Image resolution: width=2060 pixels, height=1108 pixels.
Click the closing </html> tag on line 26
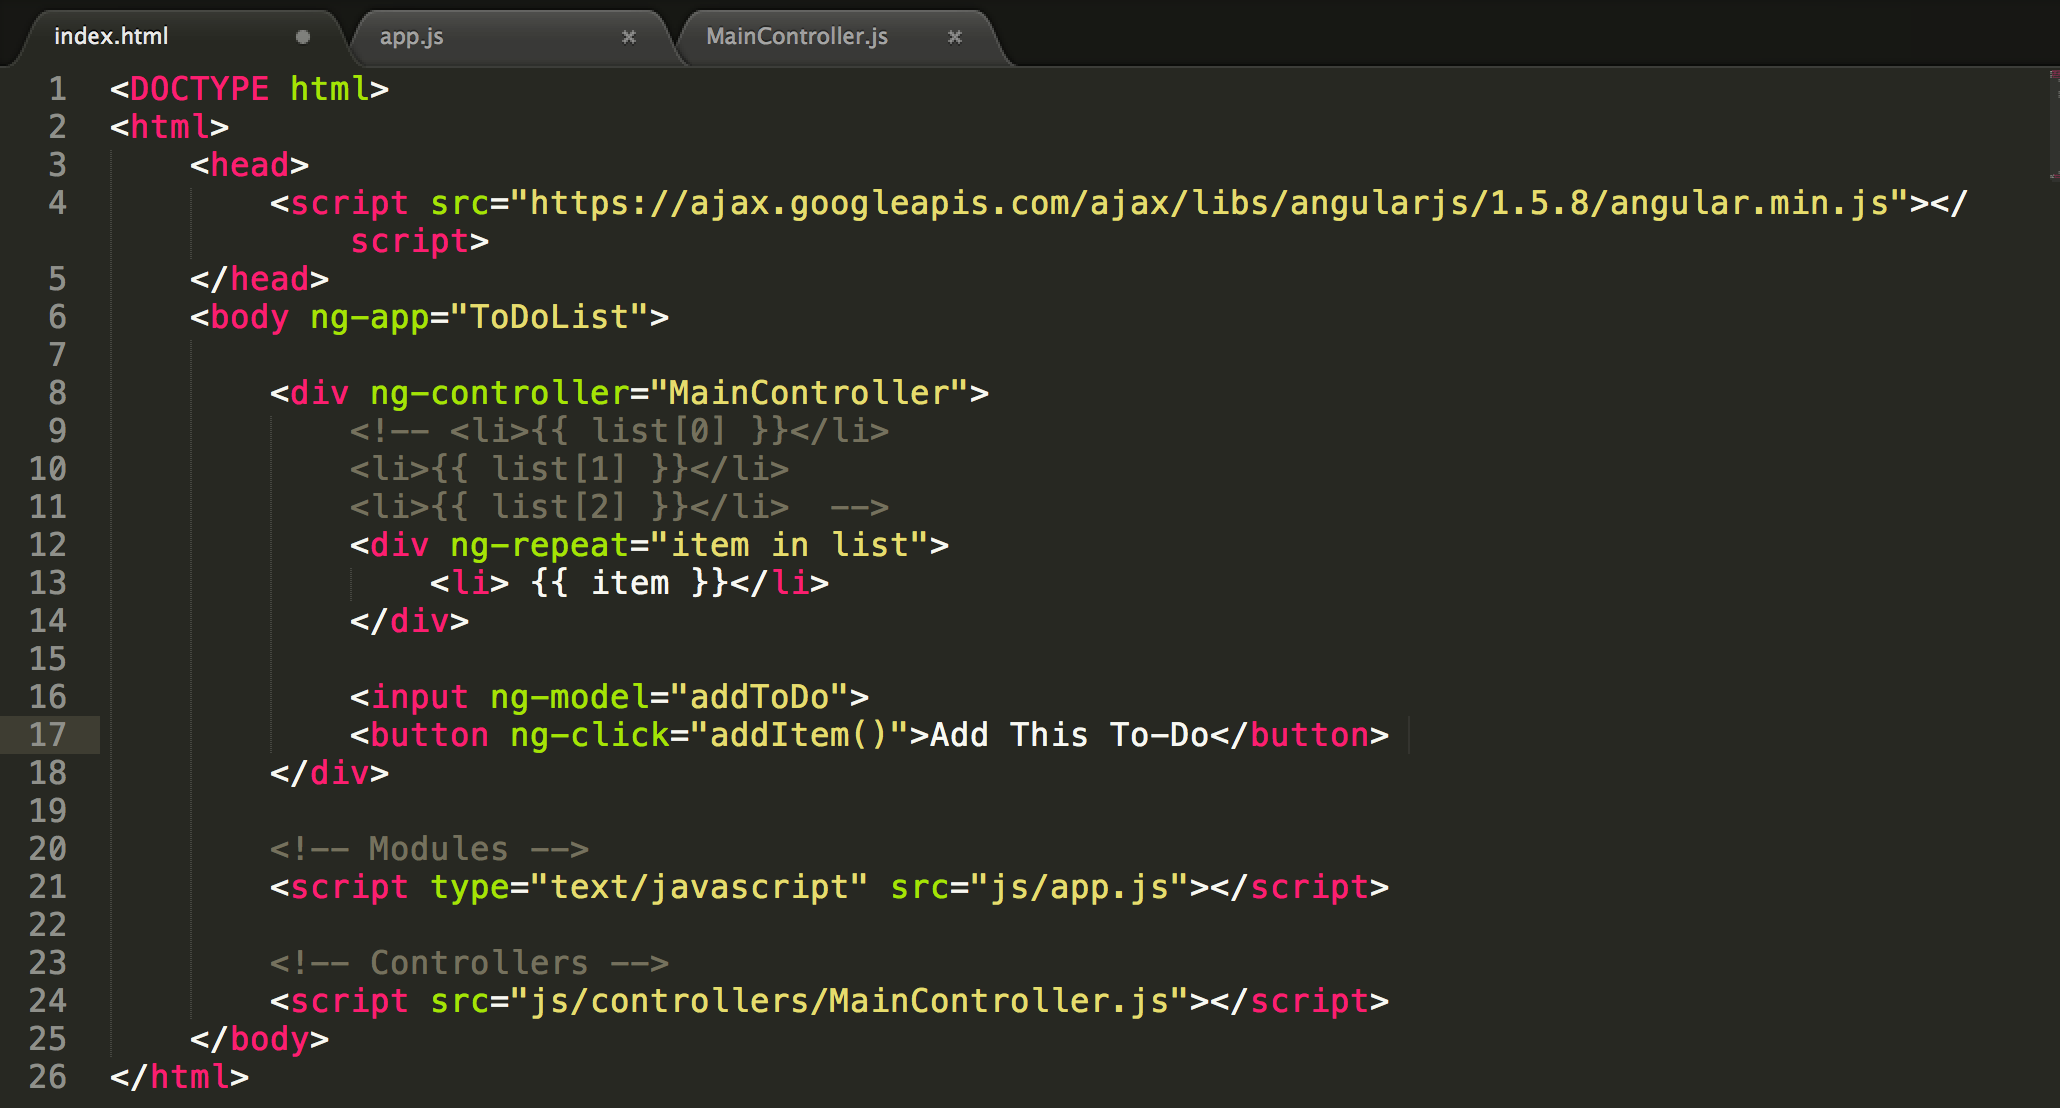[x=175, y=1077]
